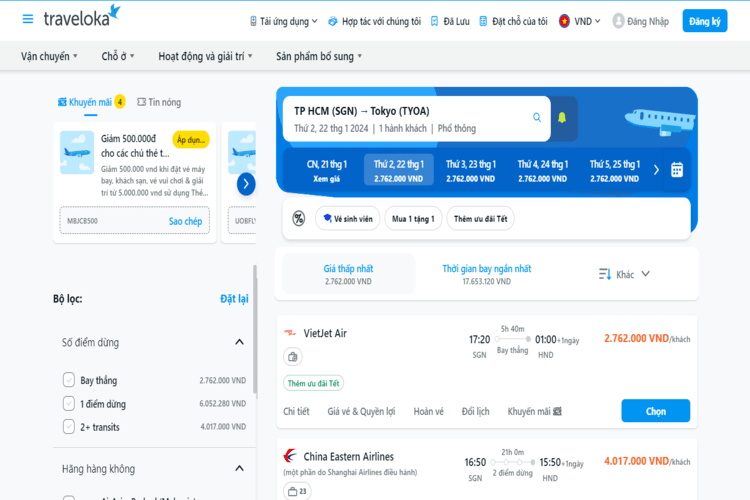Click the Mua 1 tặng 1 filter chip
Screen dimensions: 750x500
(413, 219)
